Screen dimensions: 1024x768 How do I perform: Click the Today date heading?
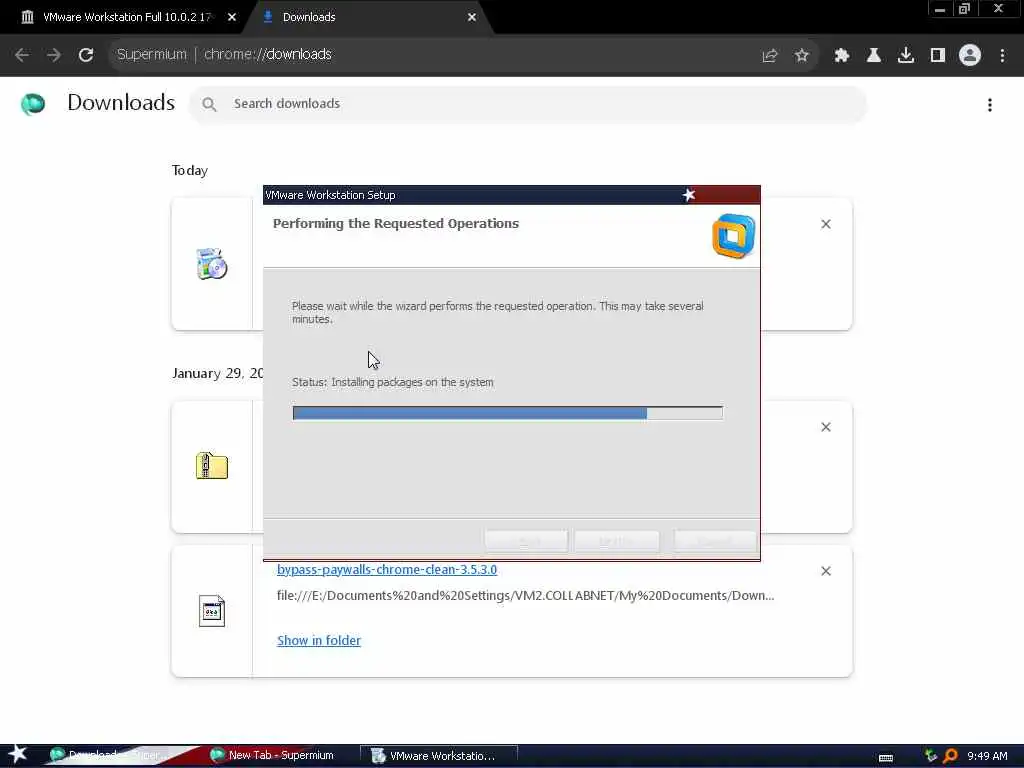(x=190, y=170)
